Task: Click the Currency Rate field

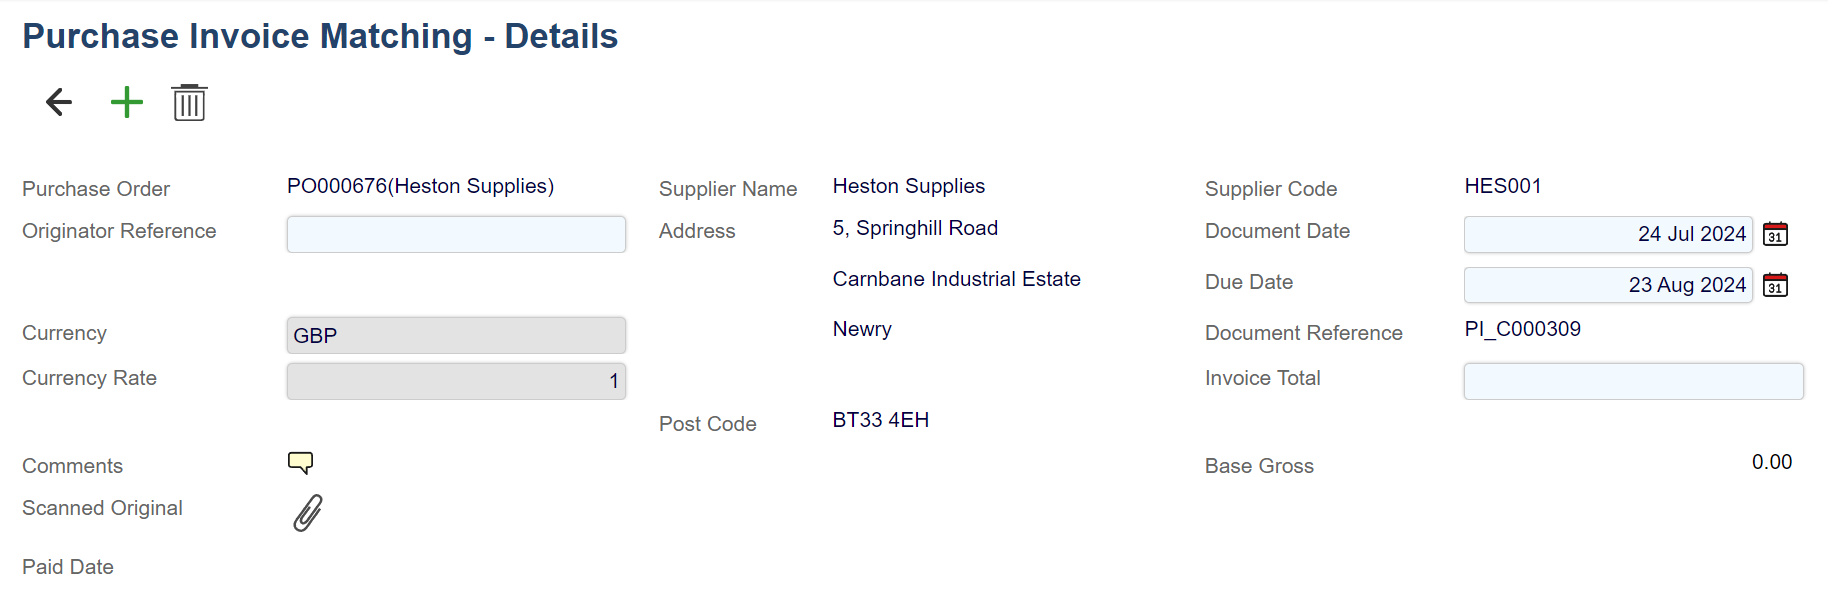Action: pyautogui.click(x=456, y=381)
